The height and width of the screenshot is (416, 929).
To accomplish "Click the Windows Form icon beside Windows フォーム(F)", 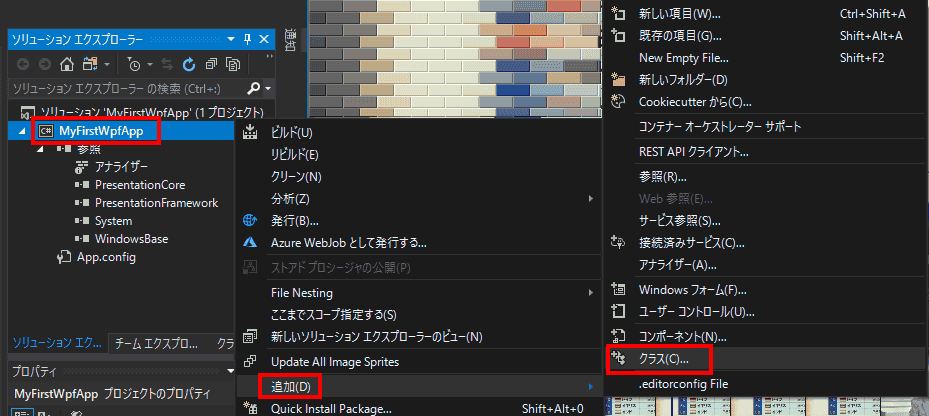I will coord(619,290).
